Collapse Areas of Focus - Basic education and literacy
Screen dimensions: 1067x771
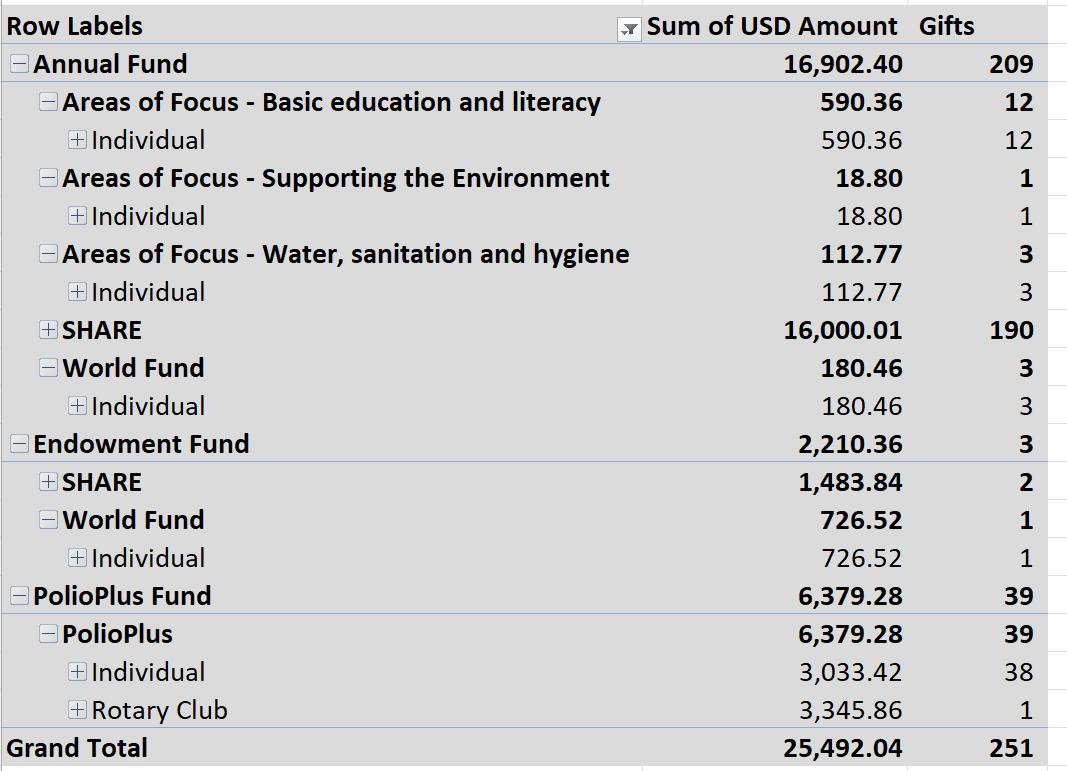tap(48, 102)
